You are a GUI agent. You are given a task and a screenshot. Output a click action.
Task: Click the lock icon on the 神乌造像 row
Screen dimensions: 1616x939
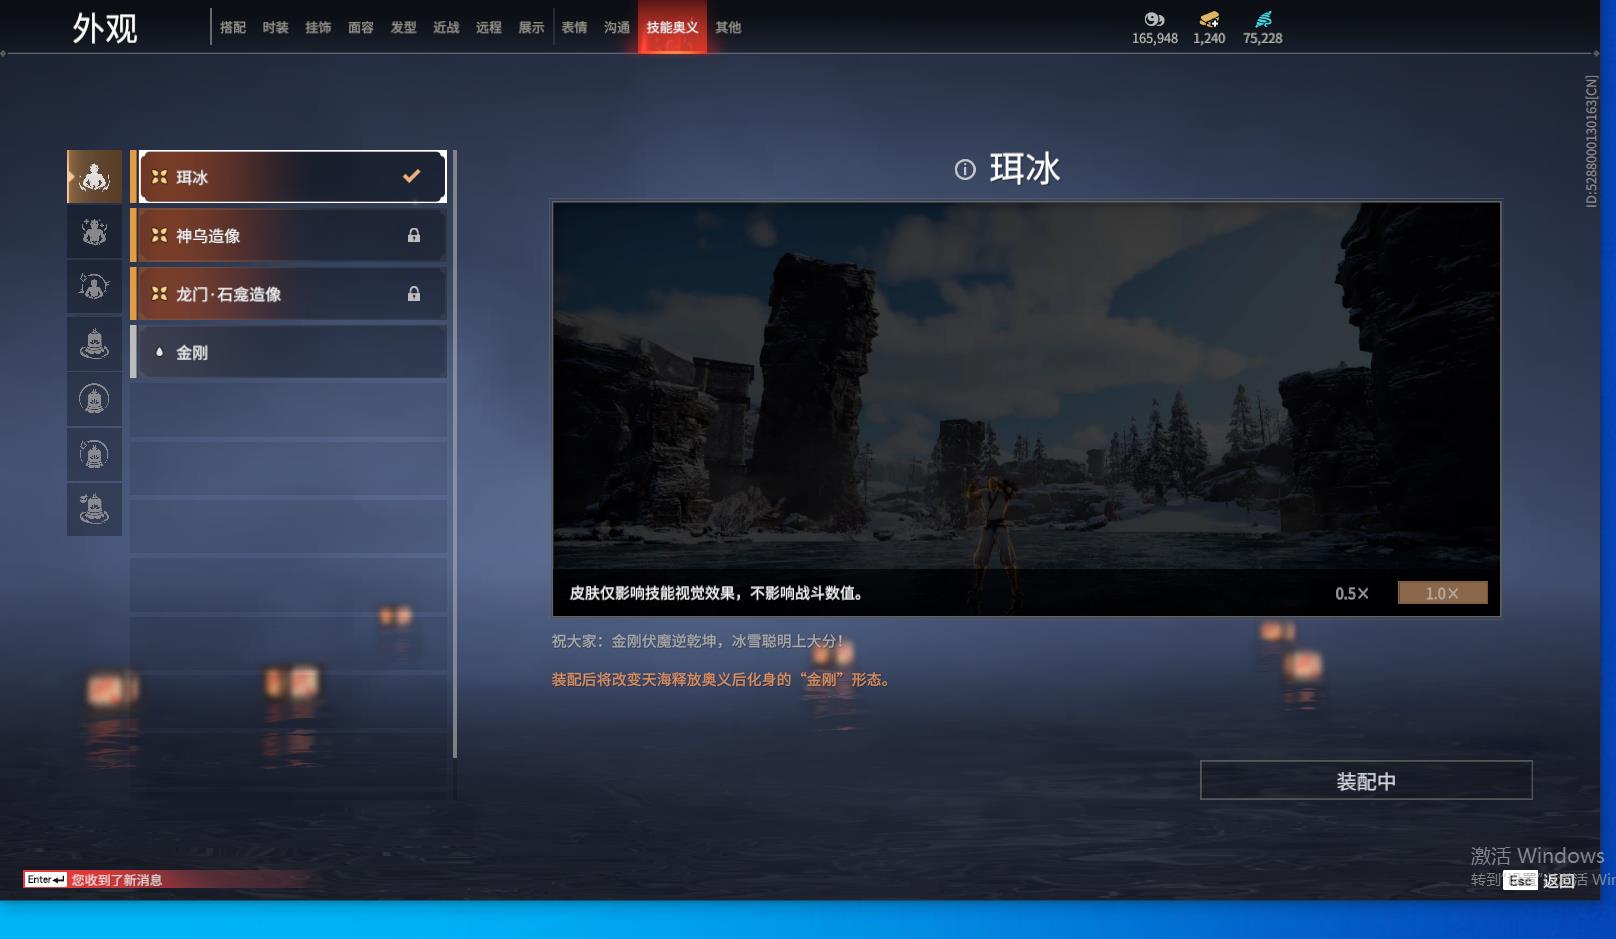[x=414, y=235]
